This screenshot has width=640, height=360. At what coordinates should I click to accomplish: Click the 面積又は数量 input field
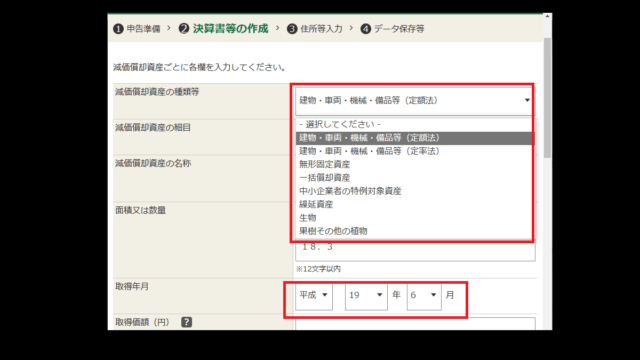click(x=415, y=248)
